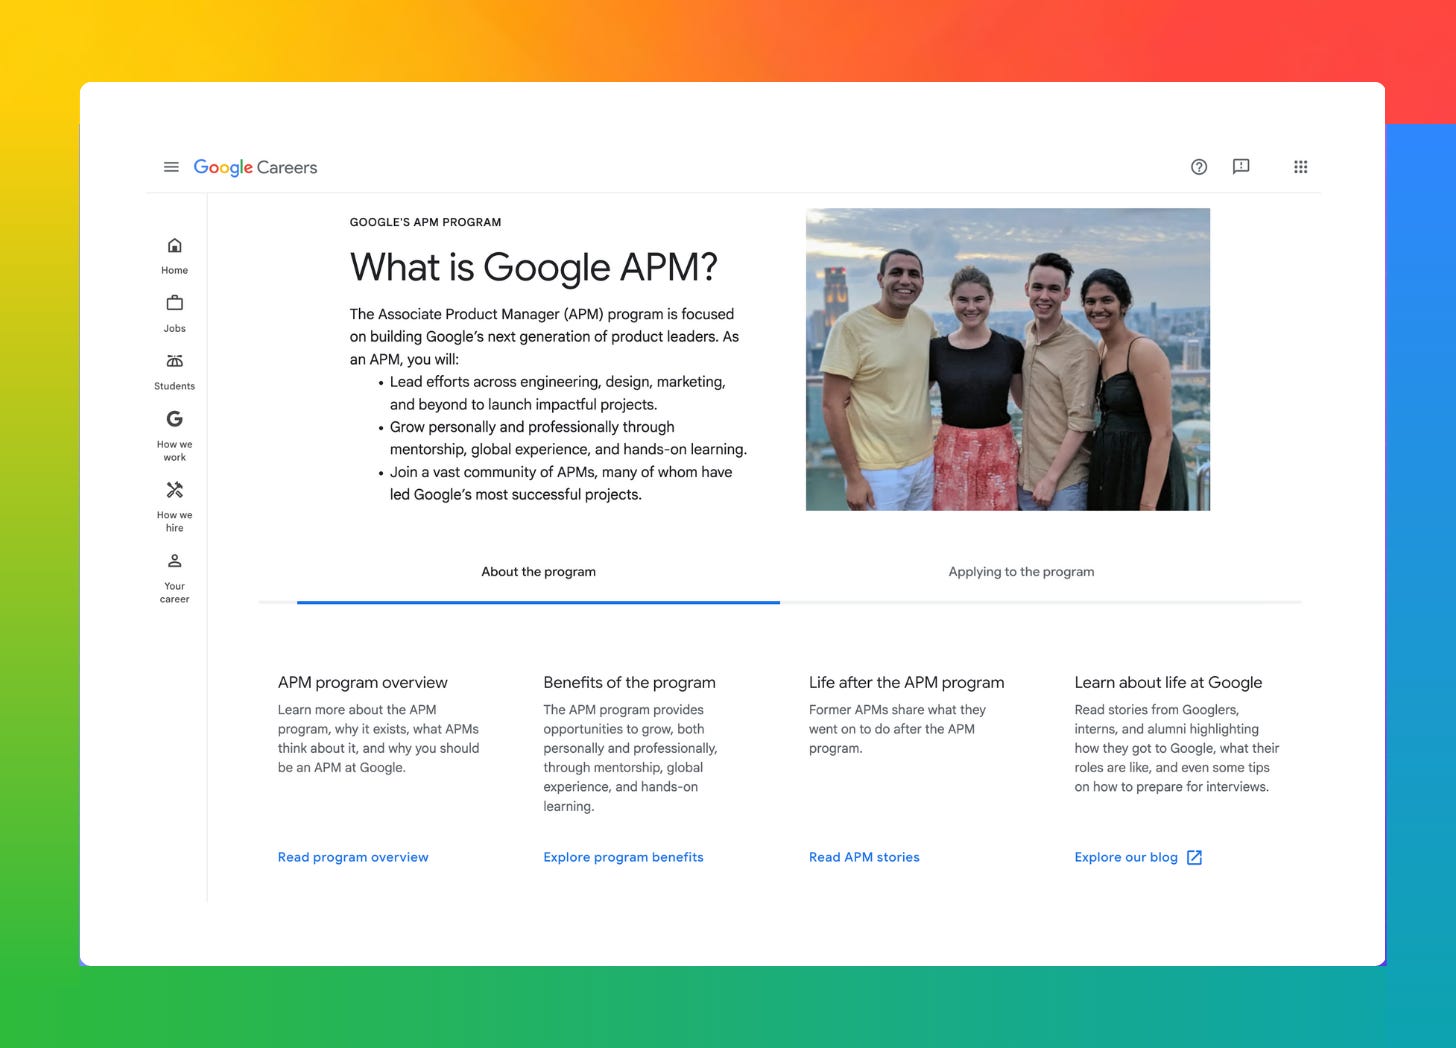The height and width of the screenshot is (1048, 1456).
Task: Open How we work sidebar item
Action: click(175, 436)
